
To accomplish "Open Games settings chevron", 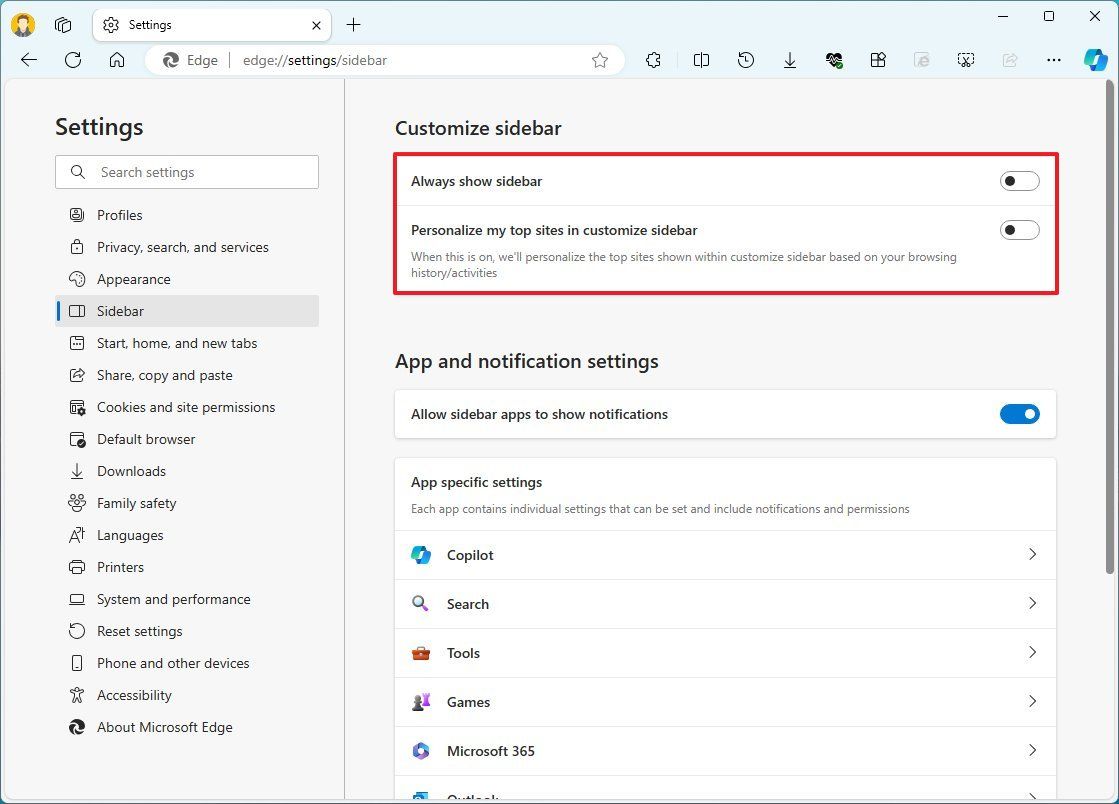I will click(1032, 701).
